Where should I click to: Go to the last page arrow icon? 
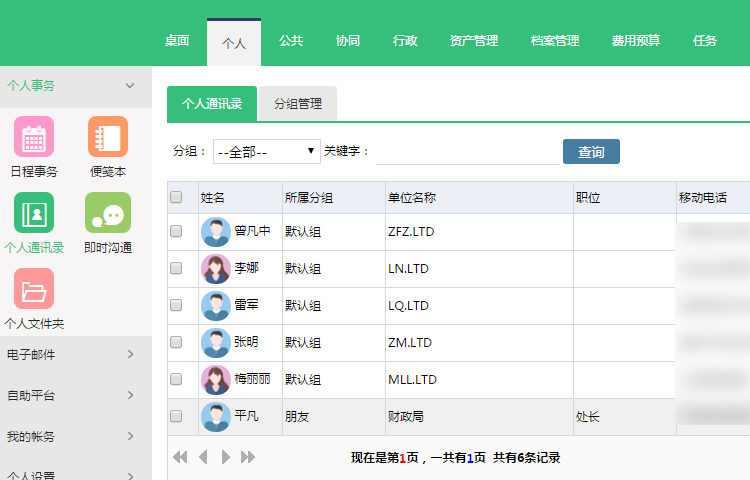point(248,457)
